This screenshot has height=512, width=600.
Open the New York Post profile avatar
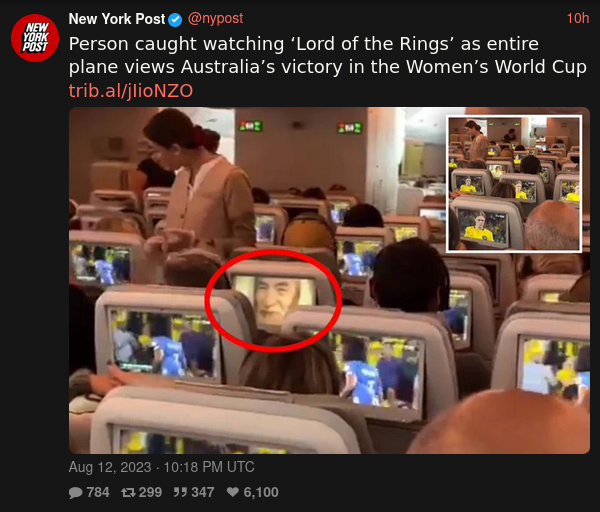(35, 38)
